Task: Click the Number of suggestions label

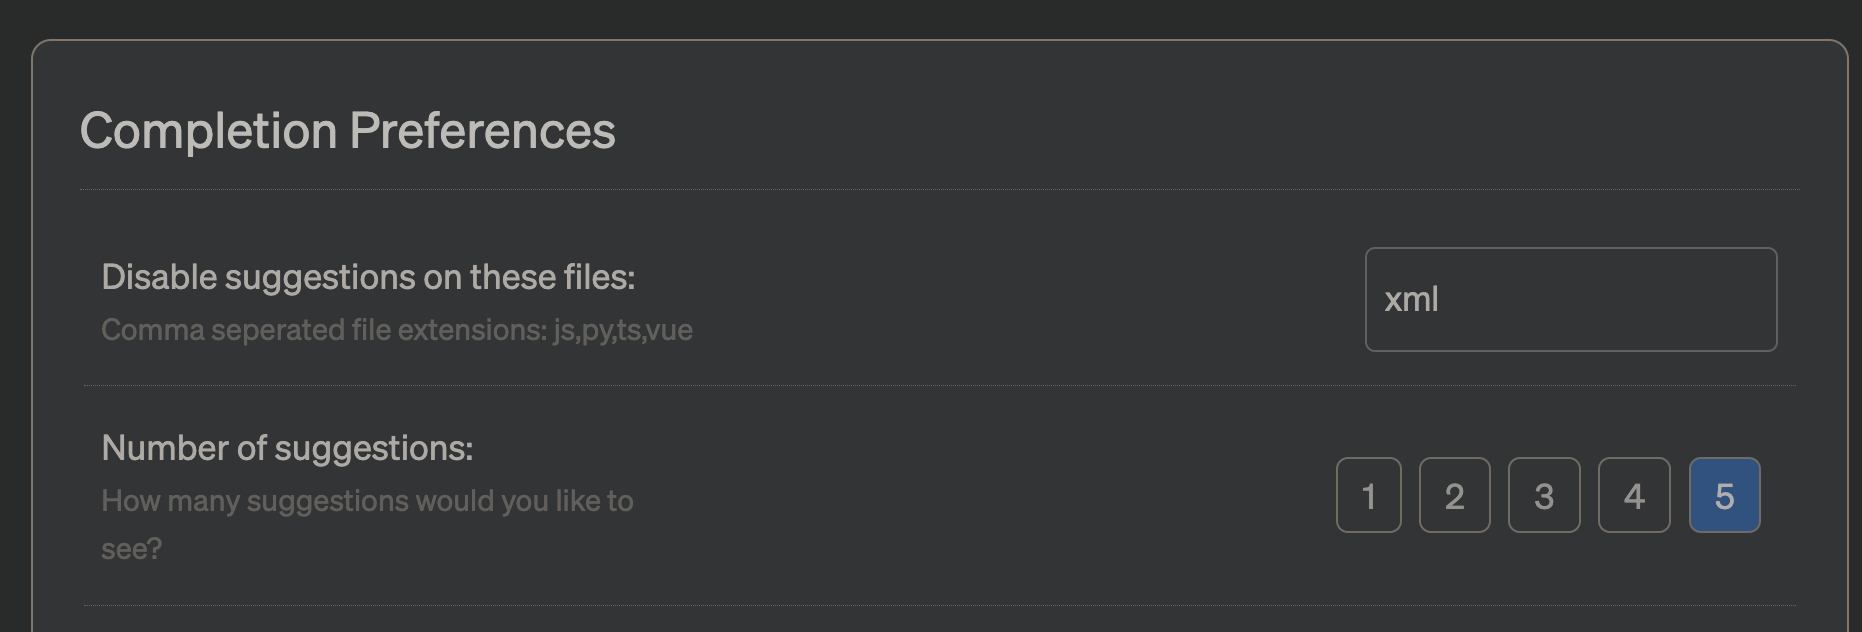Action: tap(288, 449)
